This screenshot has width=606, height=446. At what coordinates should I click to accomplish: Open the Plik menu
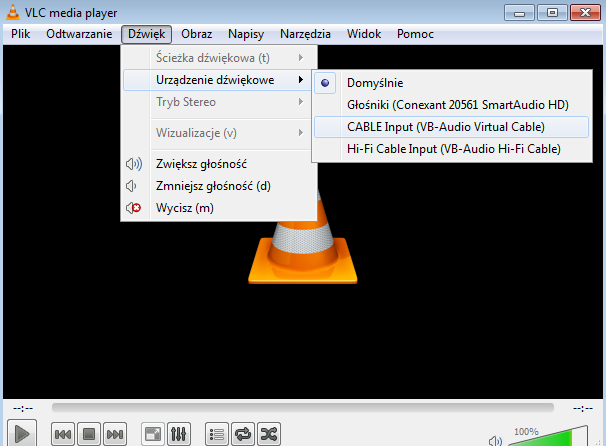click(20, 34)
